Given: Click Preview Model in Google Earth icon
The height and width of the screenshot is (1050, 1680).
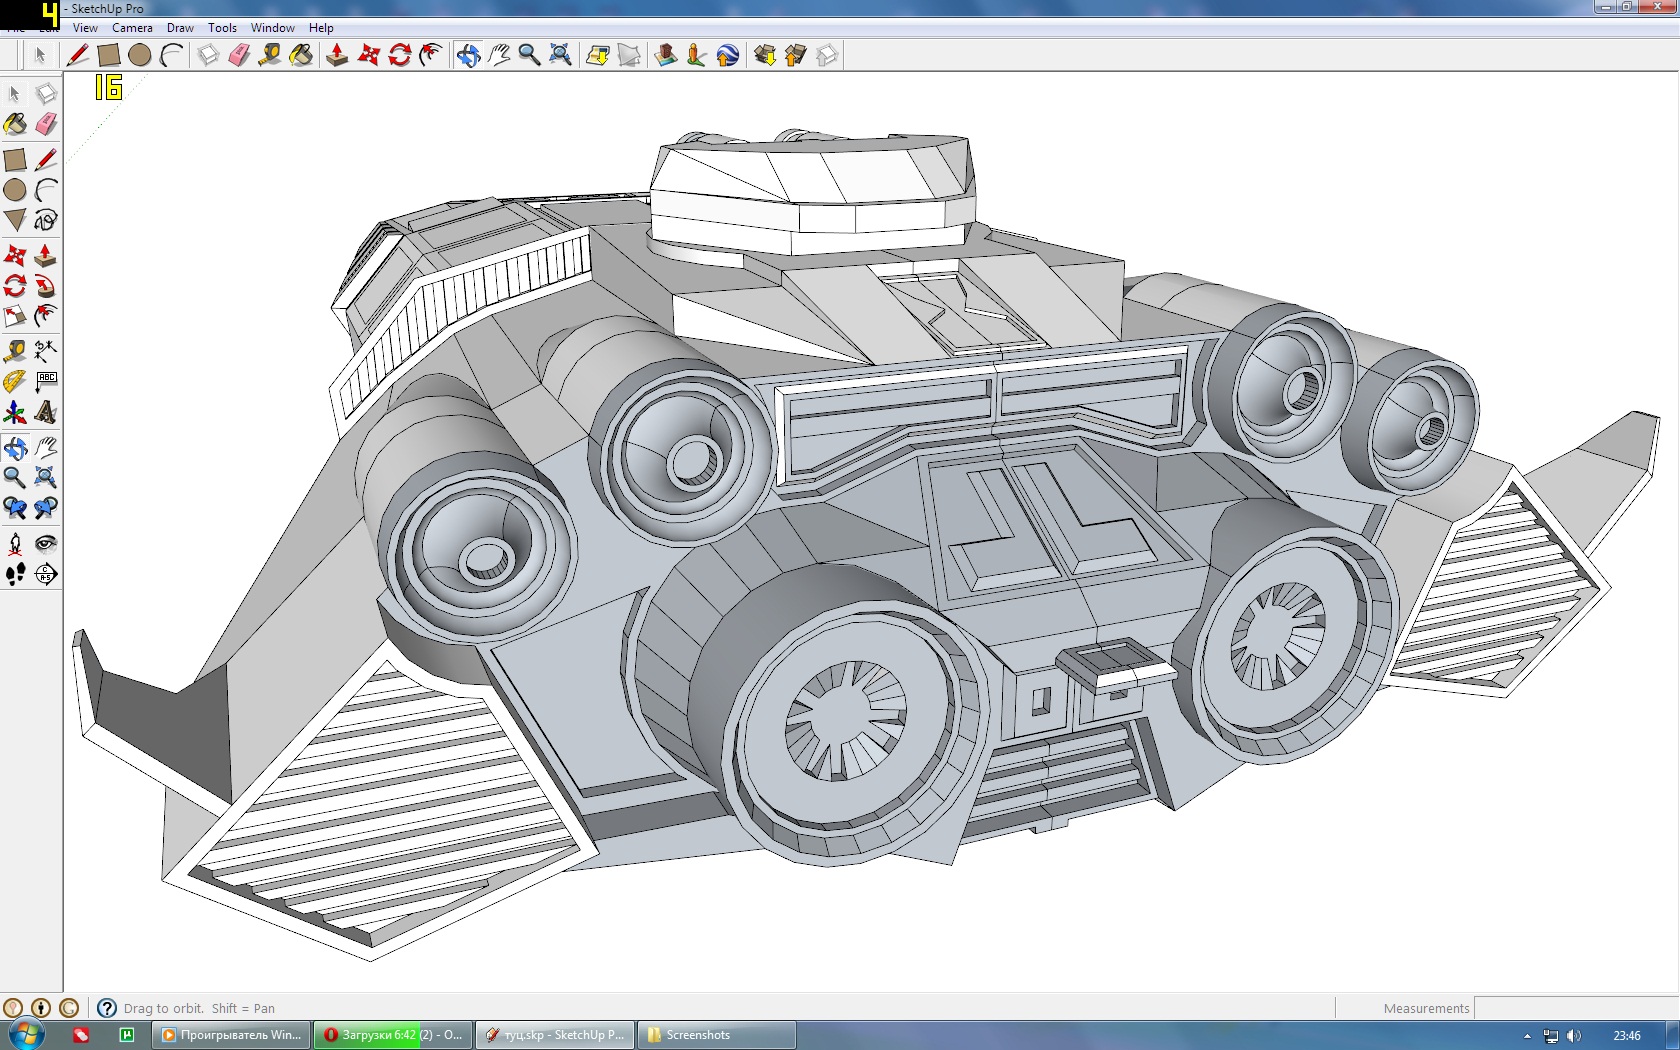Looking at the screenshot, I should tap(728, 55).
